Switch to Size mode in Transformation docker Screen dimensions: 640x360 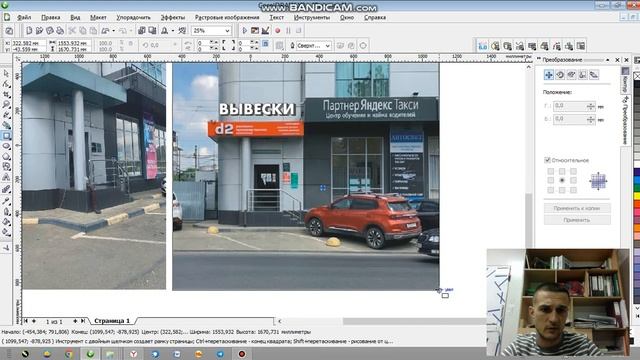(582, 75)
